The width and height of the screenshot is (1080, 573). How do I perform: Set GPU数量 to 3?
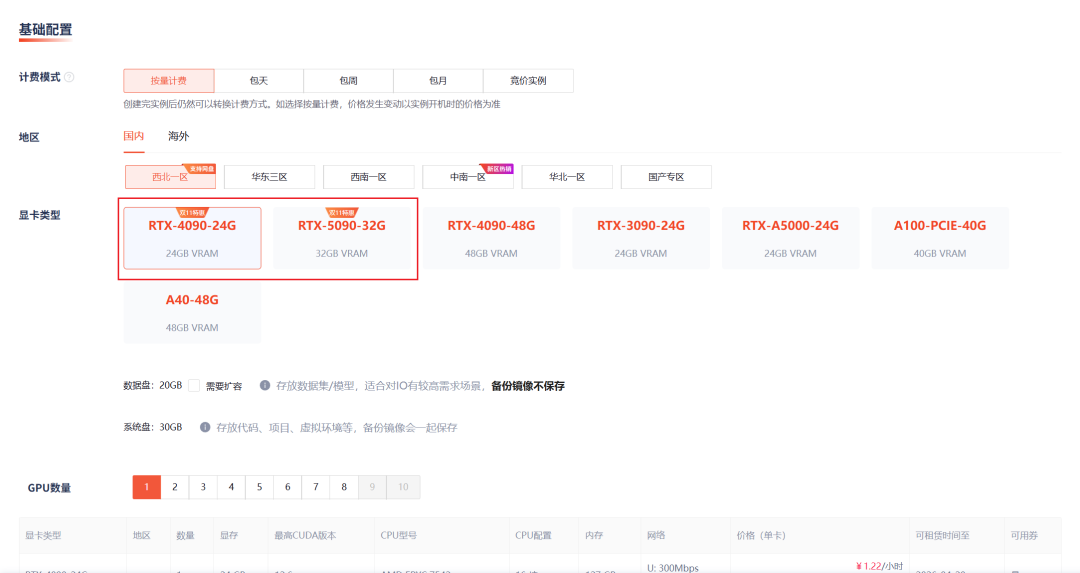pyautogui.click(x=203, y=487)
